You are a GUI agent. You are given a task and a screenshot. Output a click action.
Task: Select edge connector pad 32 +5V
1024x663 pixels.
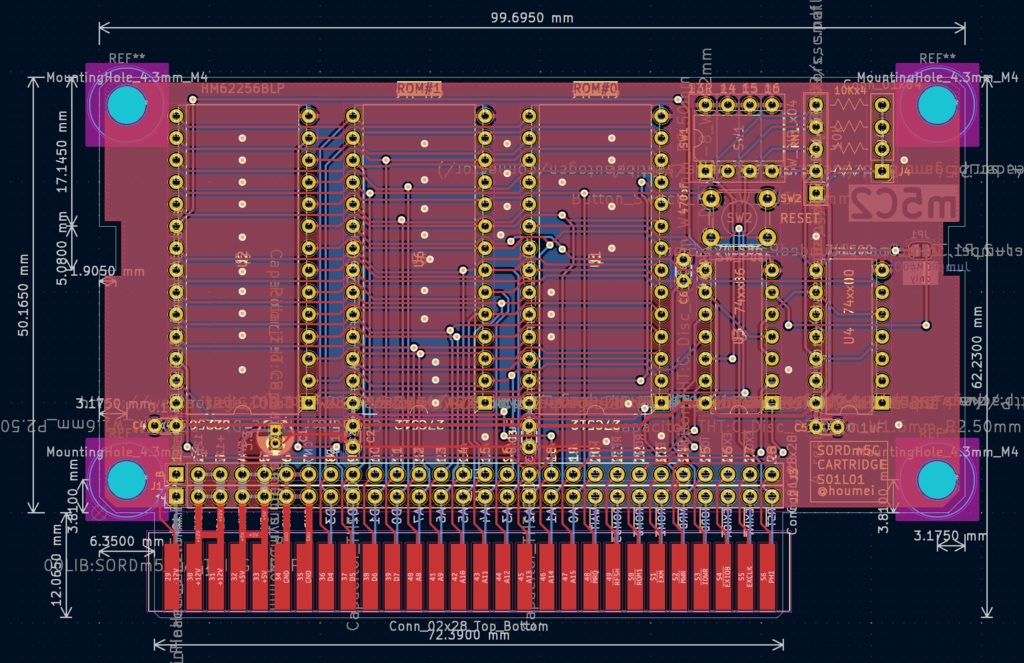[238, 577]
